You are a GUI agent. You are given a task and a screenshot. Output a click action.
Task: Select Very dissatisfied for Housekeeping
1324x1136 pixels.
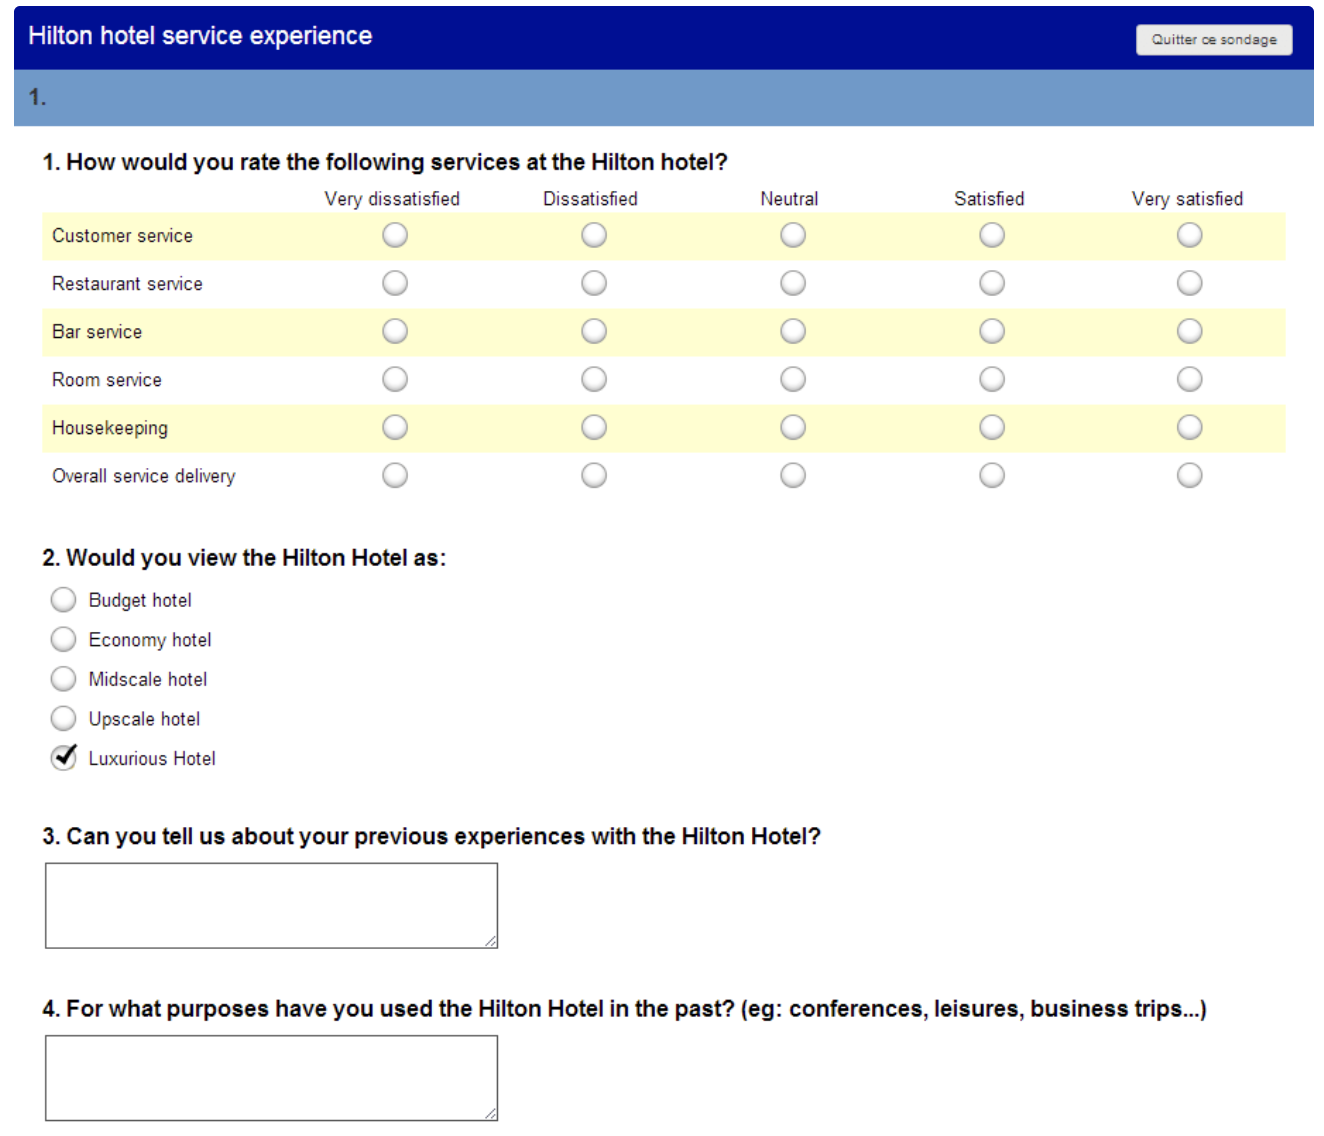point(395,427)
